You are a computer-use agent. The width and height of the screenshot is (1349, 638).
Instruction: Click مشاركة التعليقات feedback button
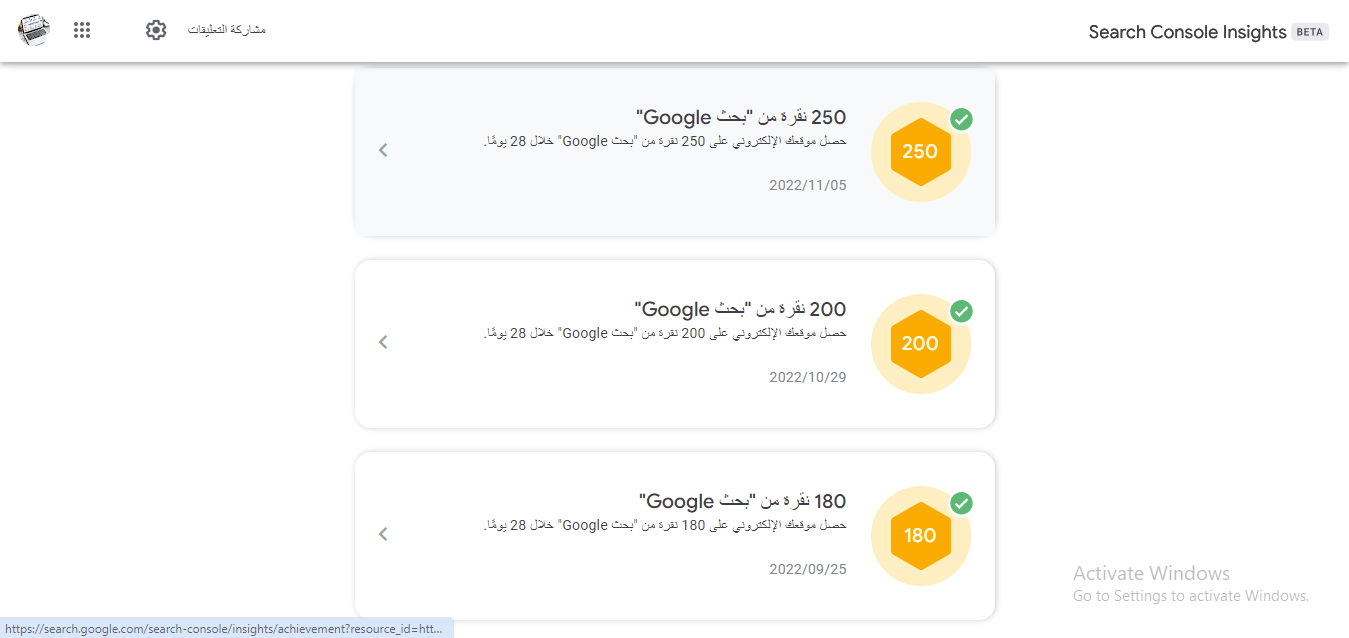[227, 30]
